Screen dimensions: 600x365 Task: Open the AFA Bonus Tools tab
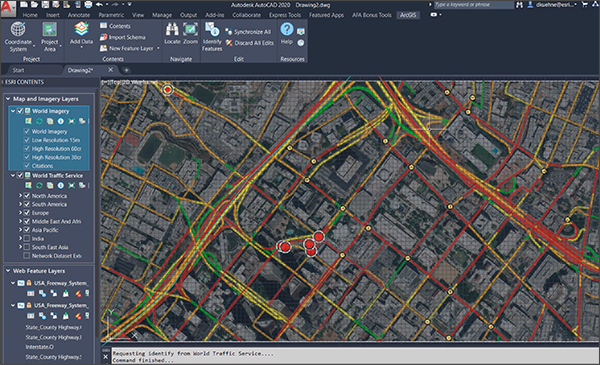(372, 15)
